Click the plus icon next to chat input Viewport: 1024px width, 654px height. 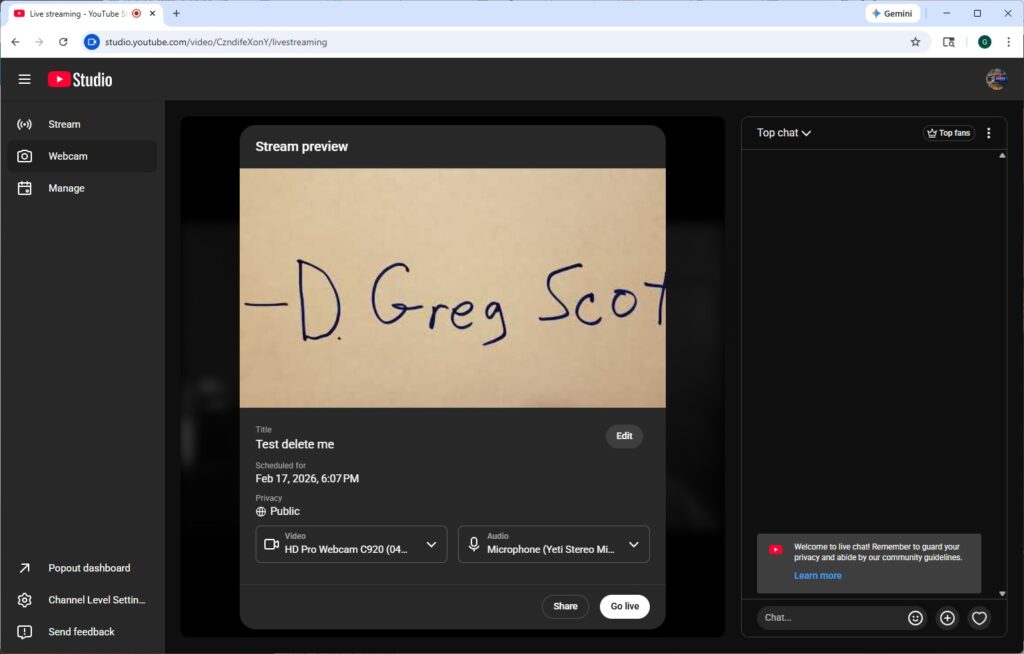click(x=947, y=618)
